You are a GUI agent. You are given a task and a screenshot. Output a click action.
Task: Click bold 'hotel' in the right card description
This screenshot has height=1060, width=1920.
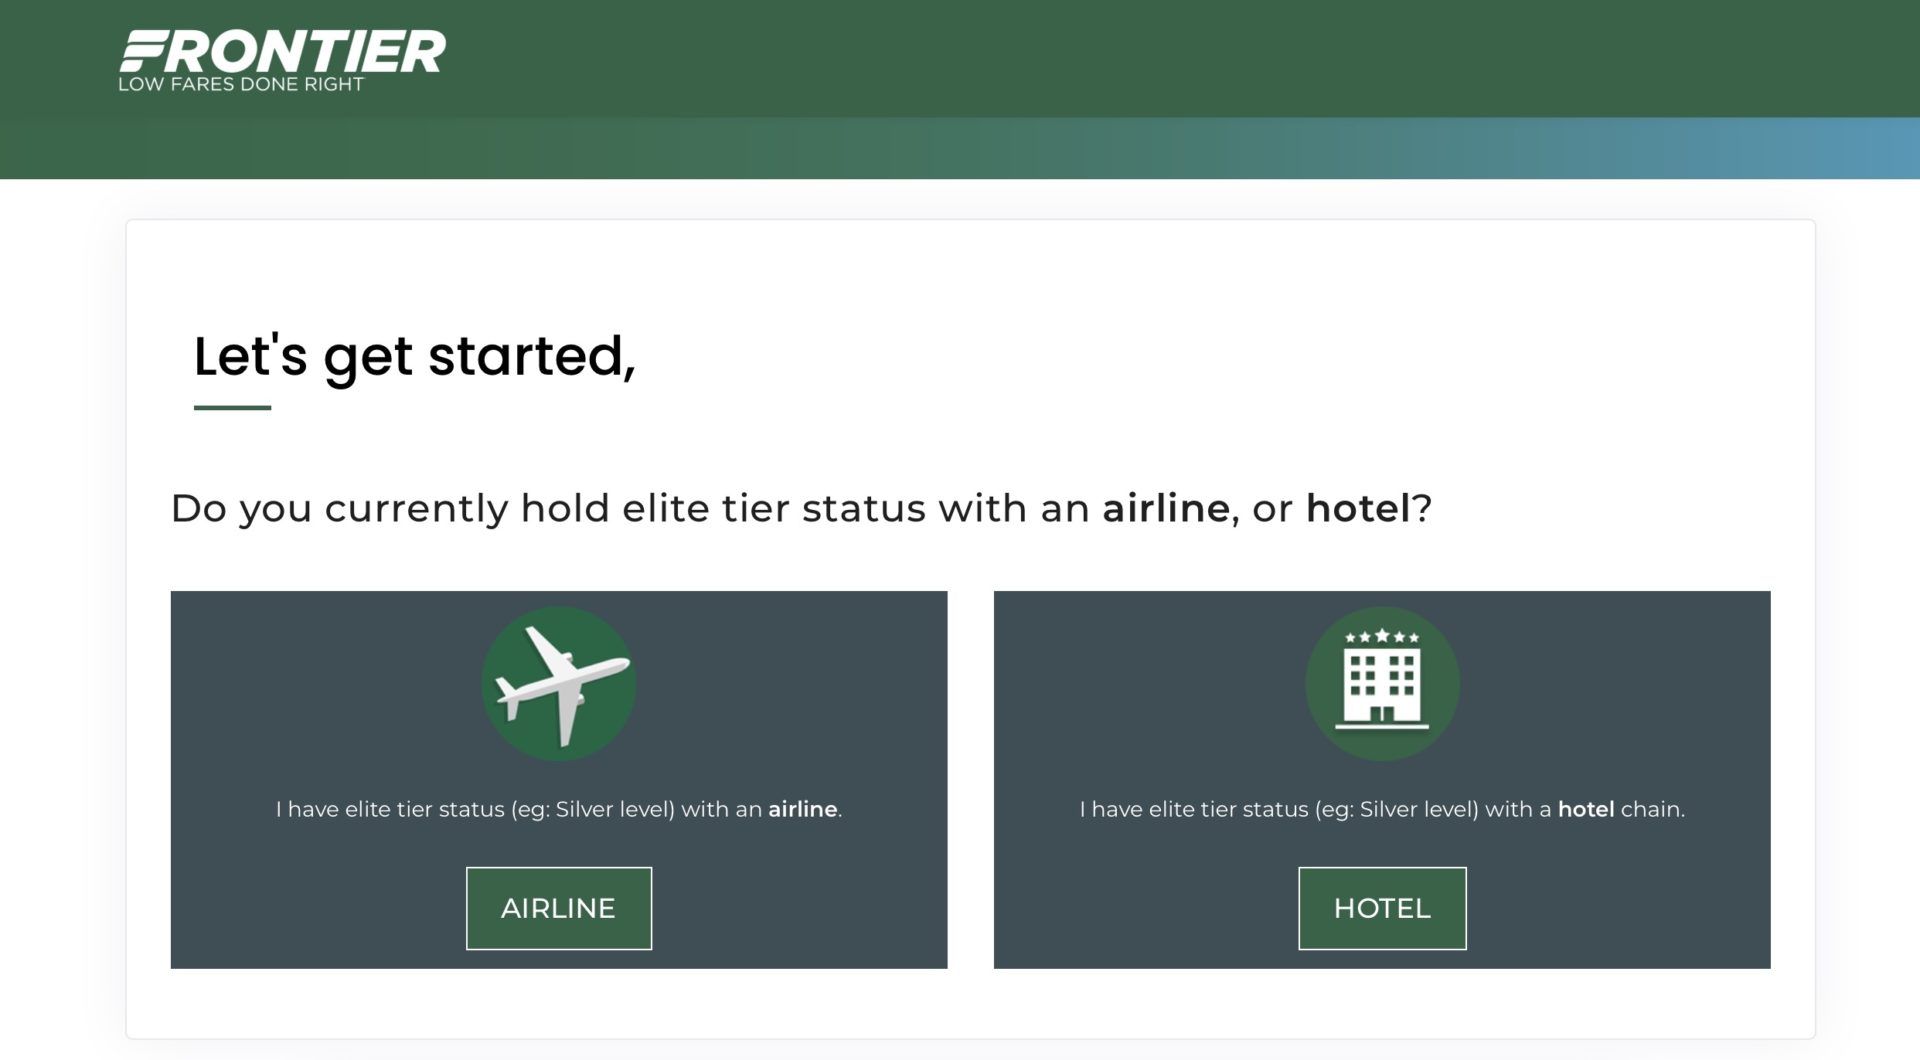click(1586, 809)
